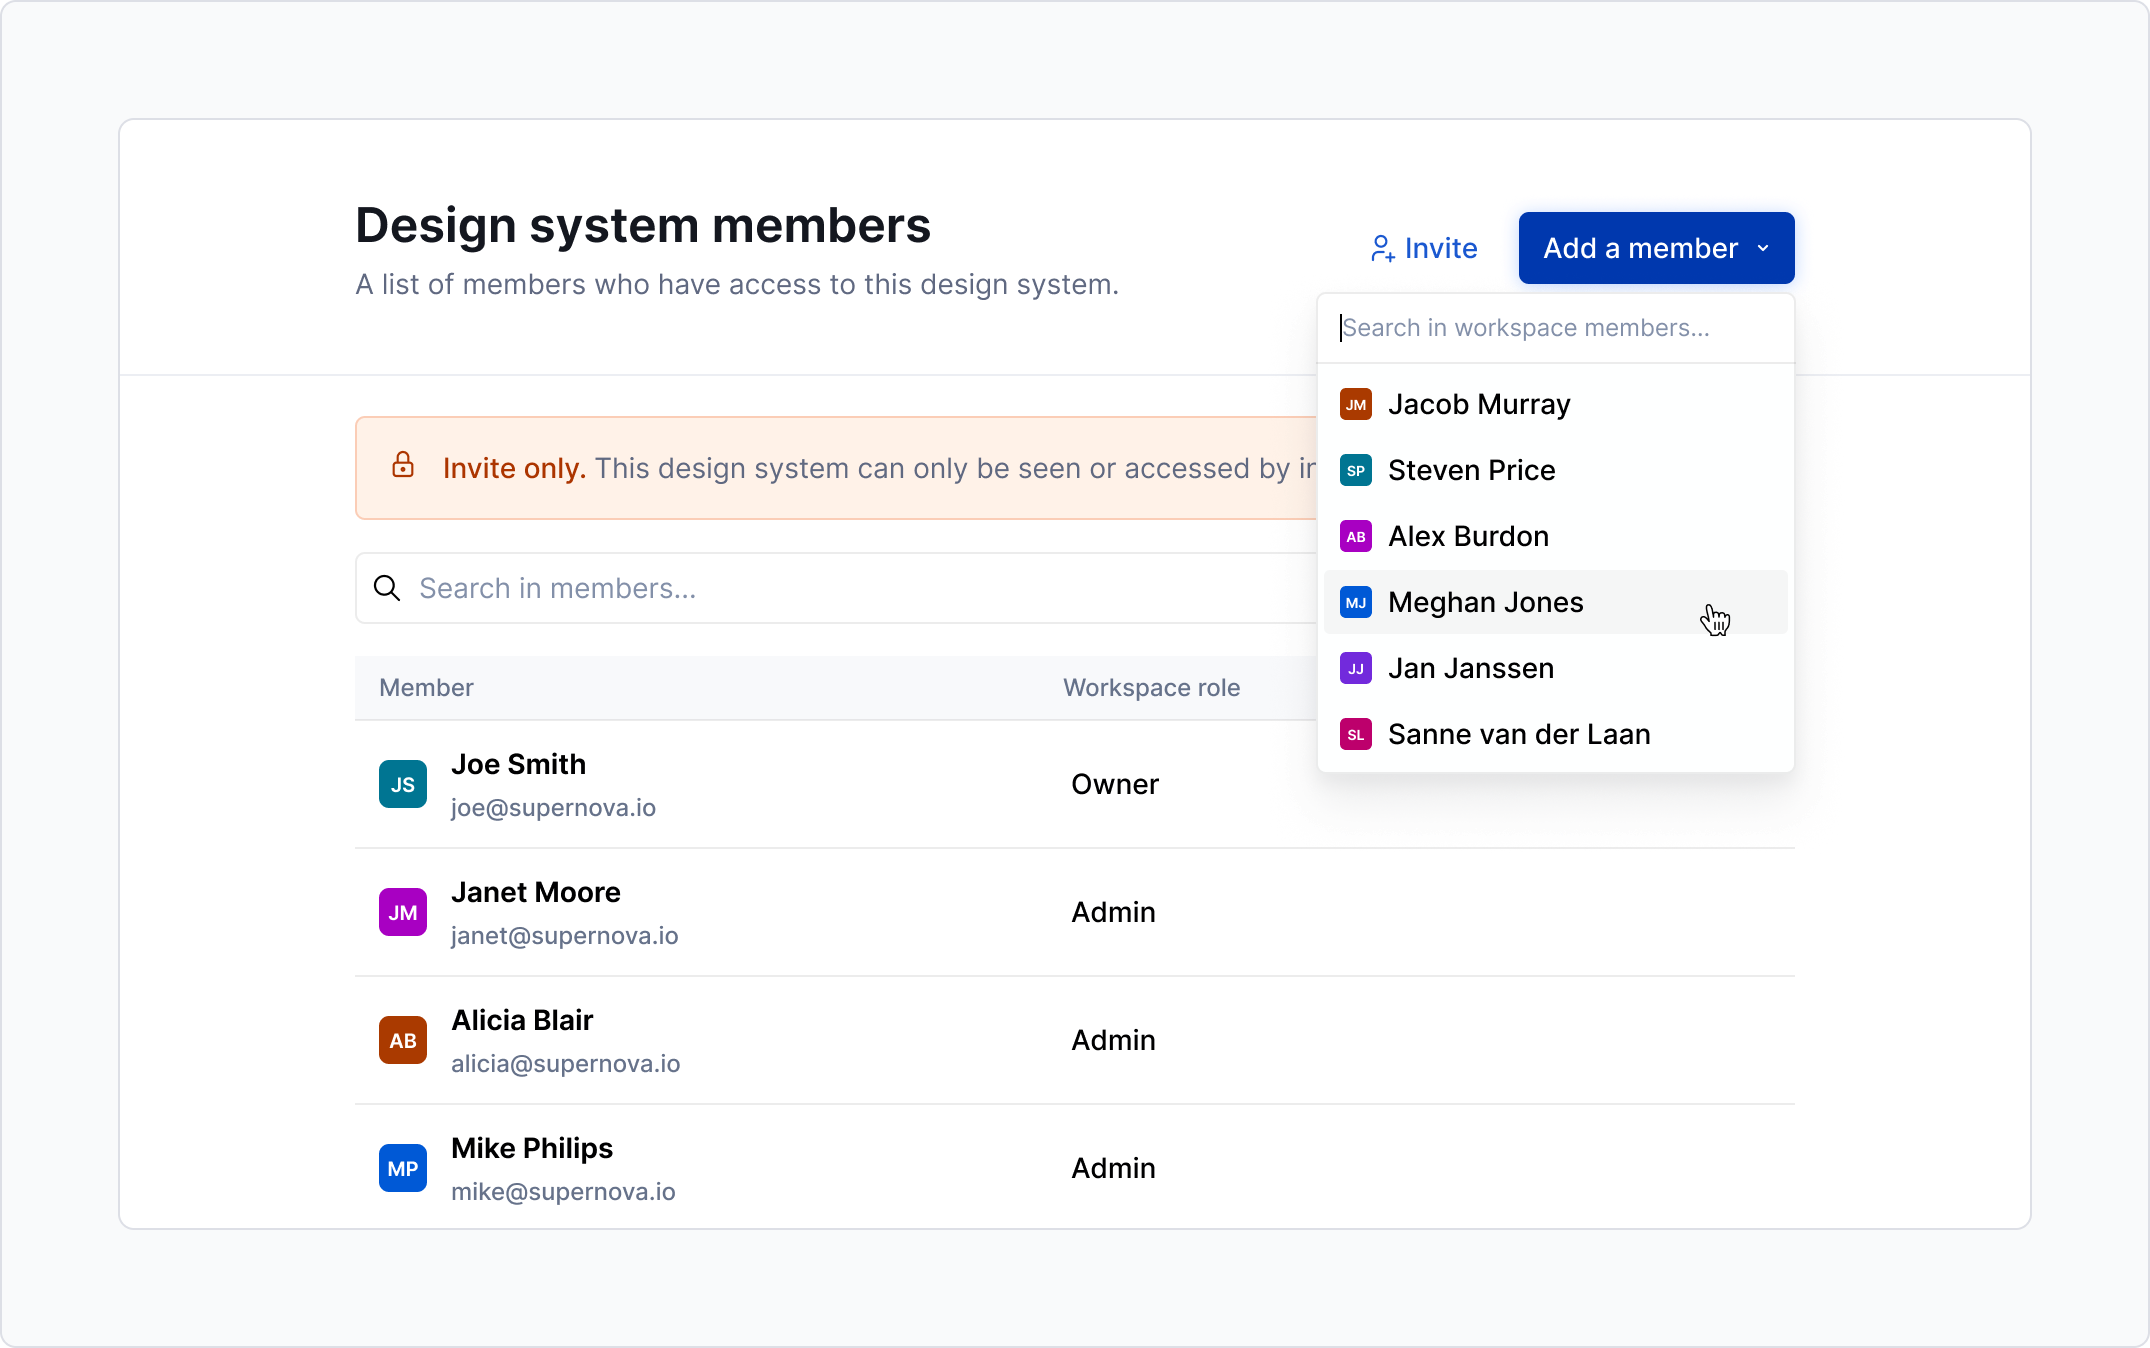Click Jacob Murray's JM avatar in dropdown
The height and width of the screenshot is (1348, 2150).
[1355, 404]
